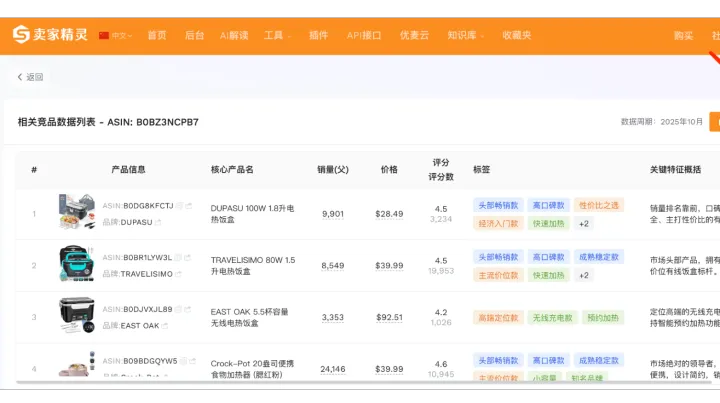The width and height of the screenshot is (720, 403).
Task: Copy ASIN B09BDGQYW5 with the copy icon
Action: 183,361
